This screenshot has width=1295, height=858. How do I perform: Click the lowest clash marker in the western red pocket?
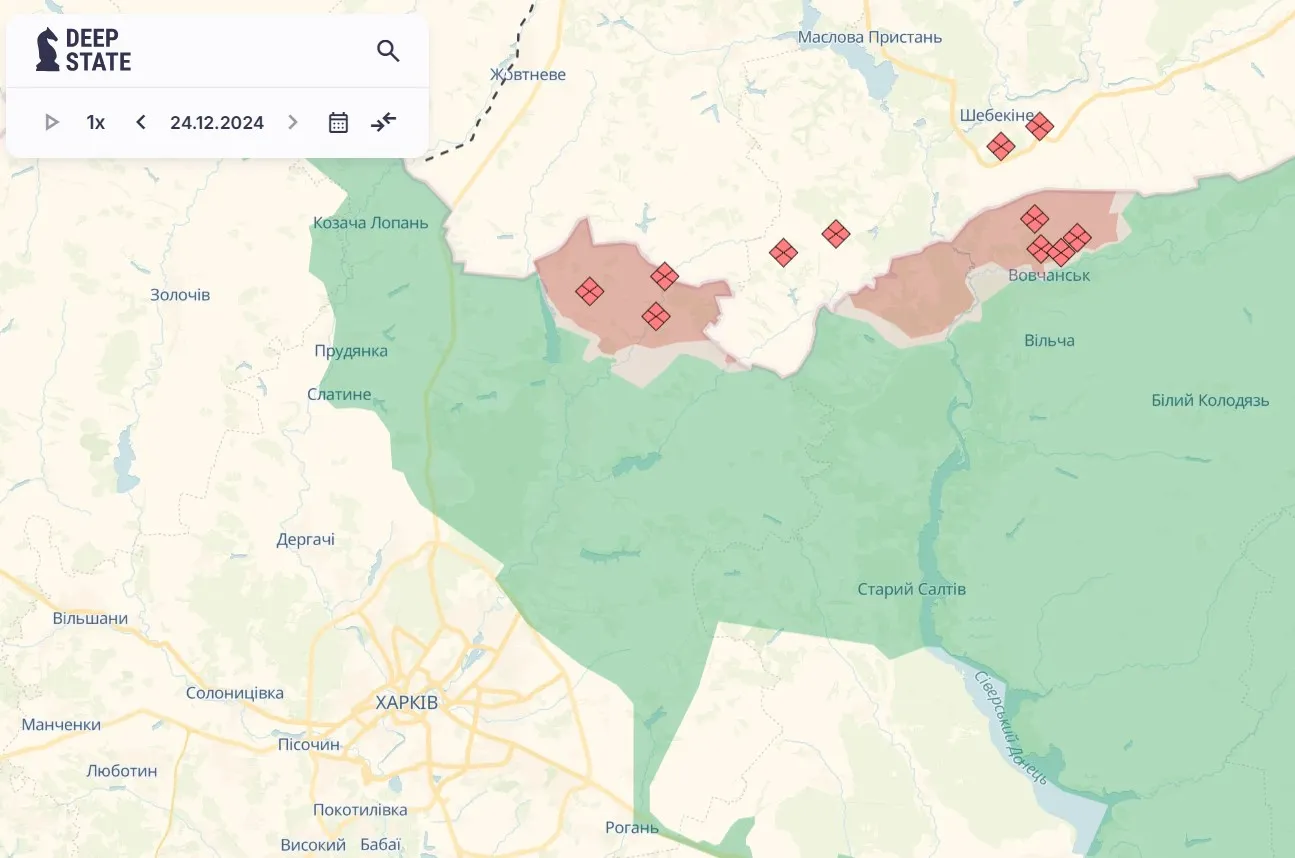pos(656,316)
